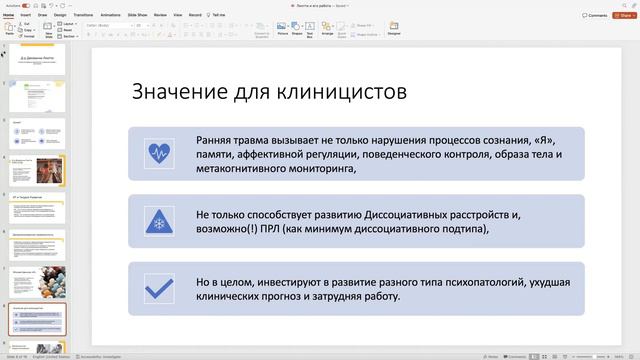Screen dimensions: 640x360
Task: Click the Reset slide button
Action: (x=65, y=30)
